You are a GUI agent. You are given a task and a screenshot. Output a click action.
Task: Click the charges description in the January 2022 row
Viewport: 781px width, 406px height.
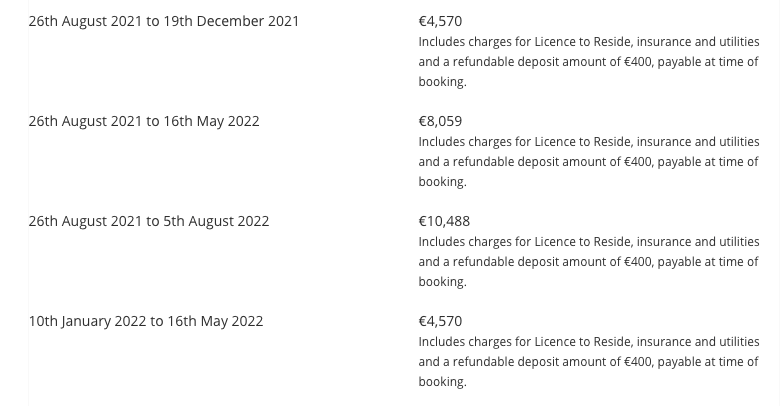point(588,362)
